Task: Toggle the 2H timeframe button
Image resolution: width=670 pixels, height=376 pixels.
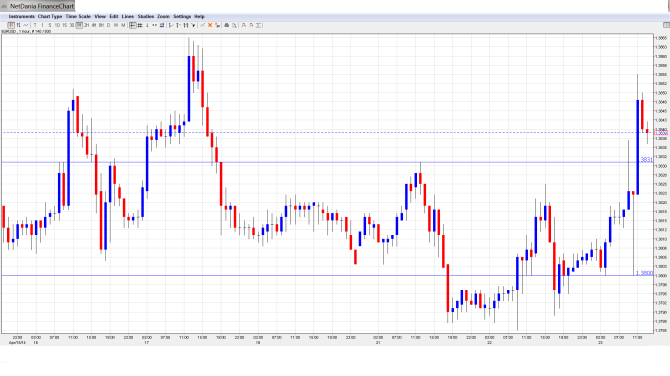Action: (87, 25)
